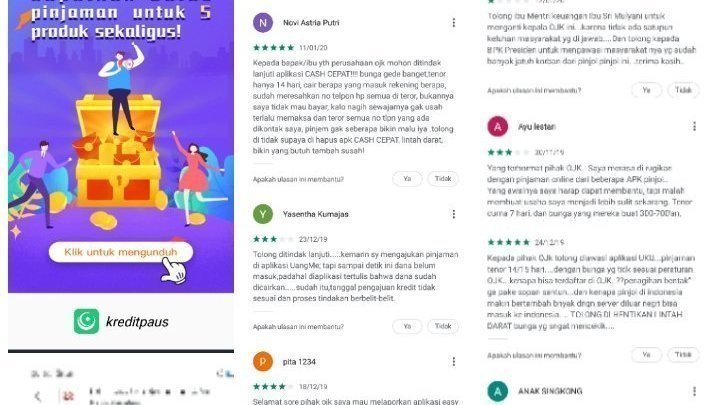Click Tidak under the Sri Mulyani review

683,90
